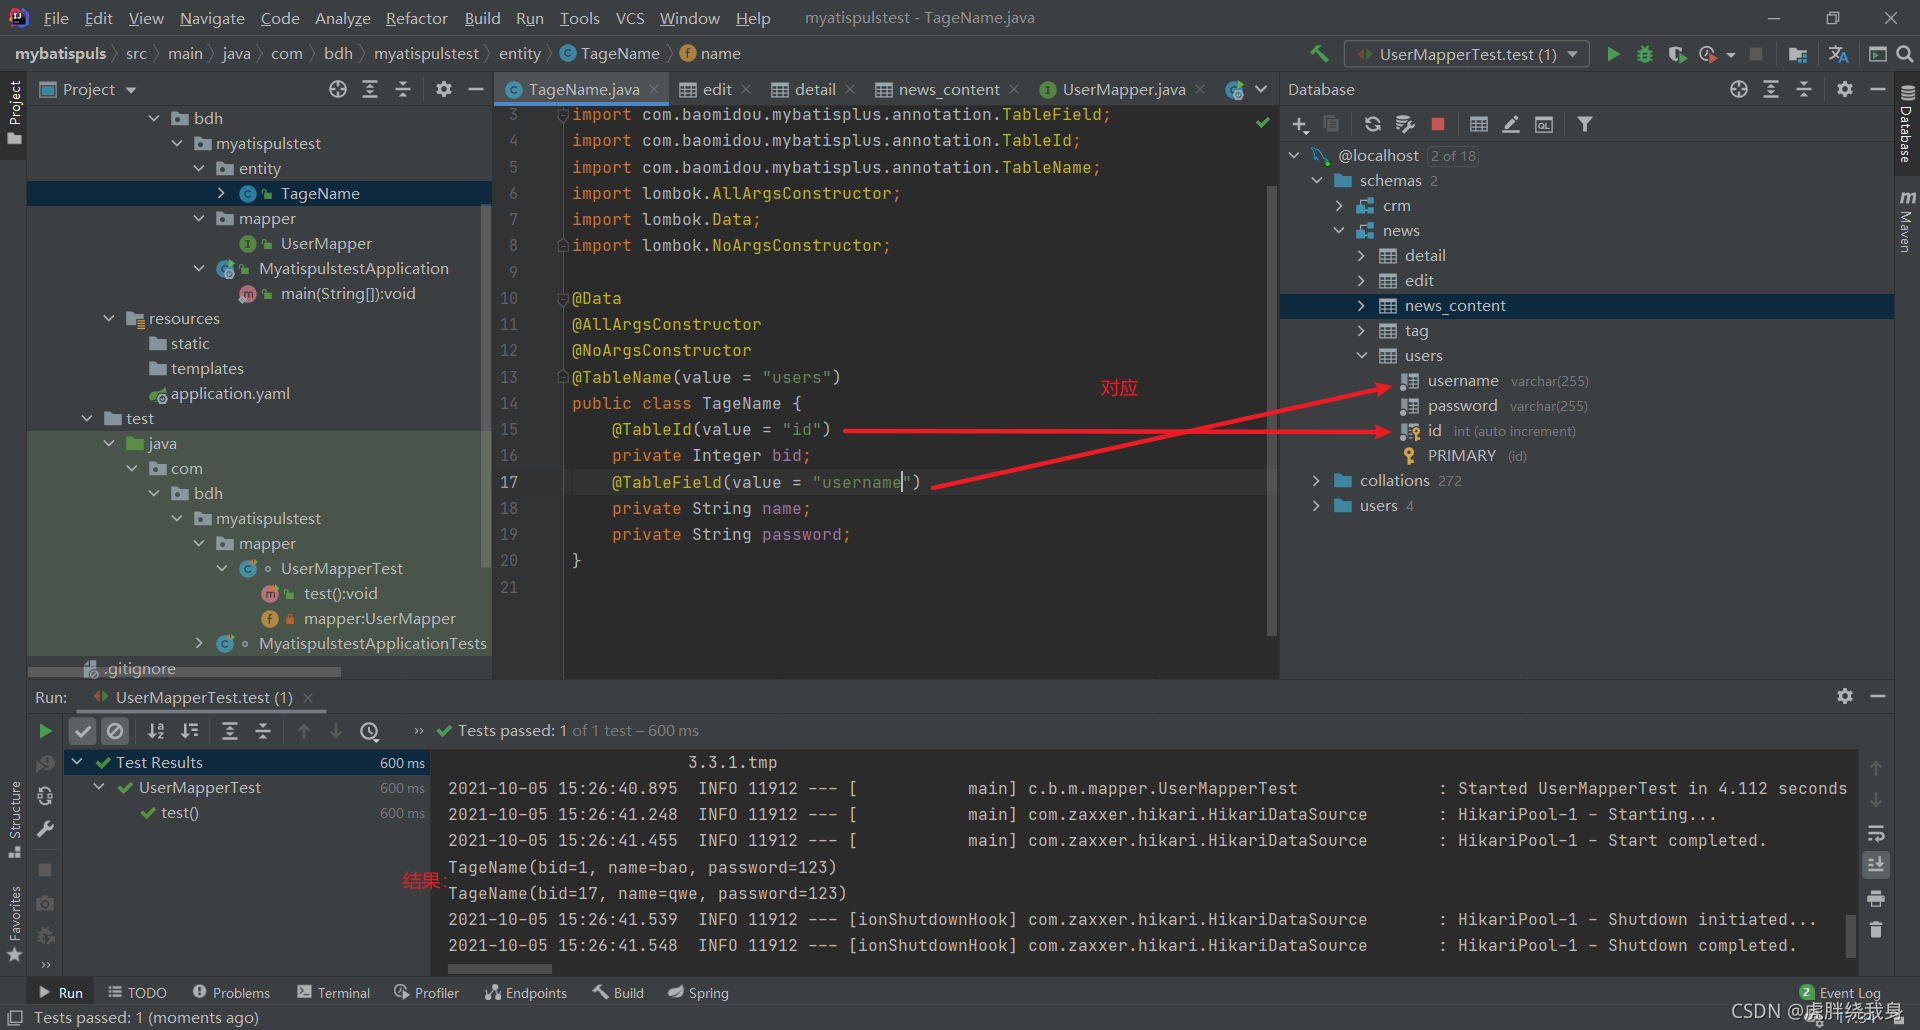Stop database action red square icon
1920x1030 pixels.
[1438, 124]
